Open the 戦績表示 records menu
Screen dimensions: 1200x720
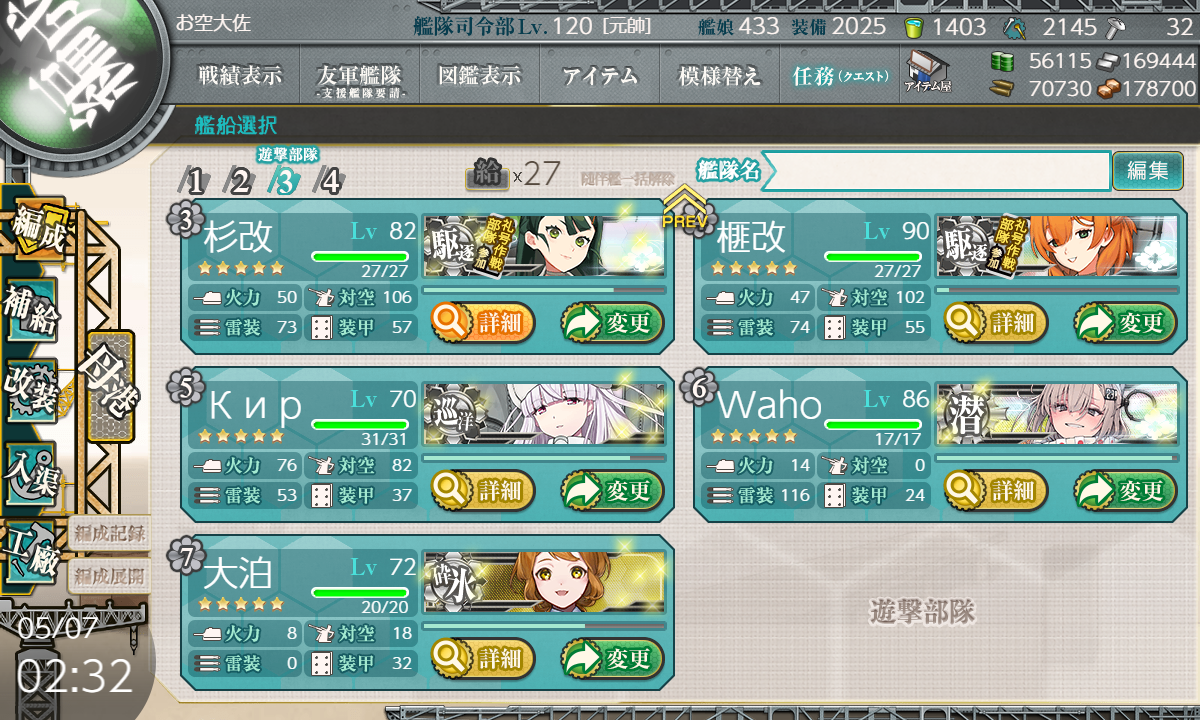click(x=239, y=75)
